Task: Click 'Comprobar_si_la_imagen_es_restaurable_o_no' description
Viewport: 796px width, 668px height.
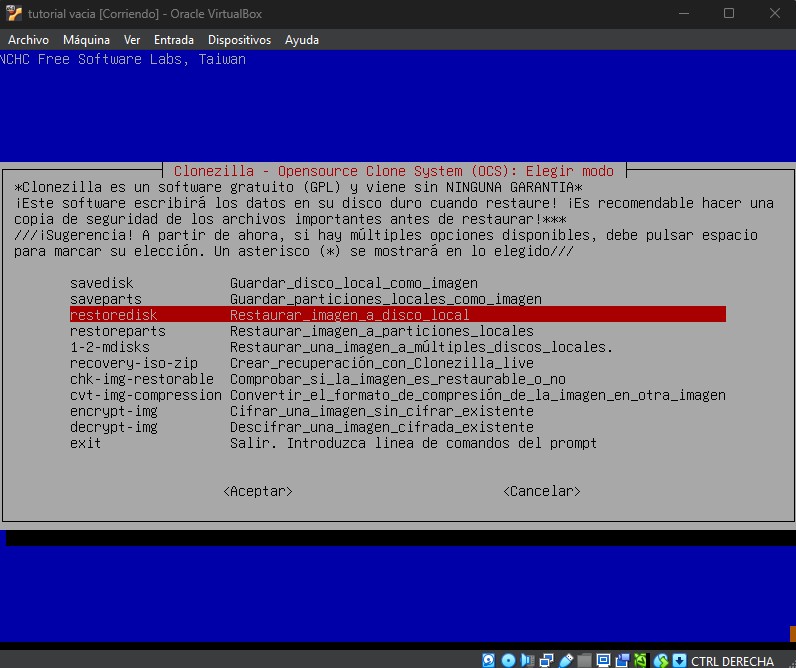Action: [x=398, y=379]
